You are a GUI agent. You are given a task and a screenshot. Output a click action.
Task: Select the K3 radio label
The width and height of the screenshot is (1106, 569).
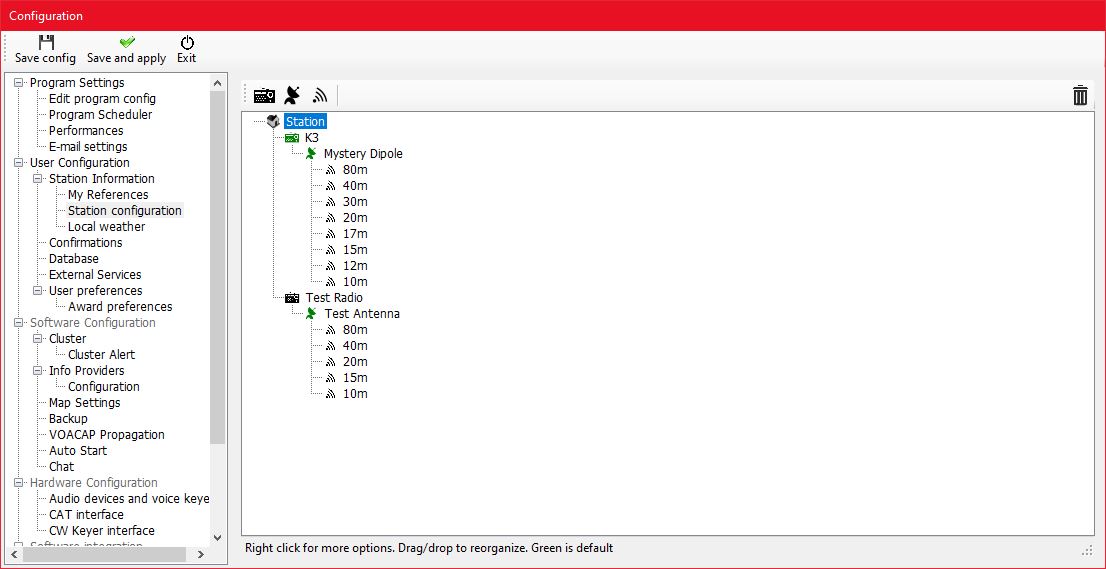312,137
